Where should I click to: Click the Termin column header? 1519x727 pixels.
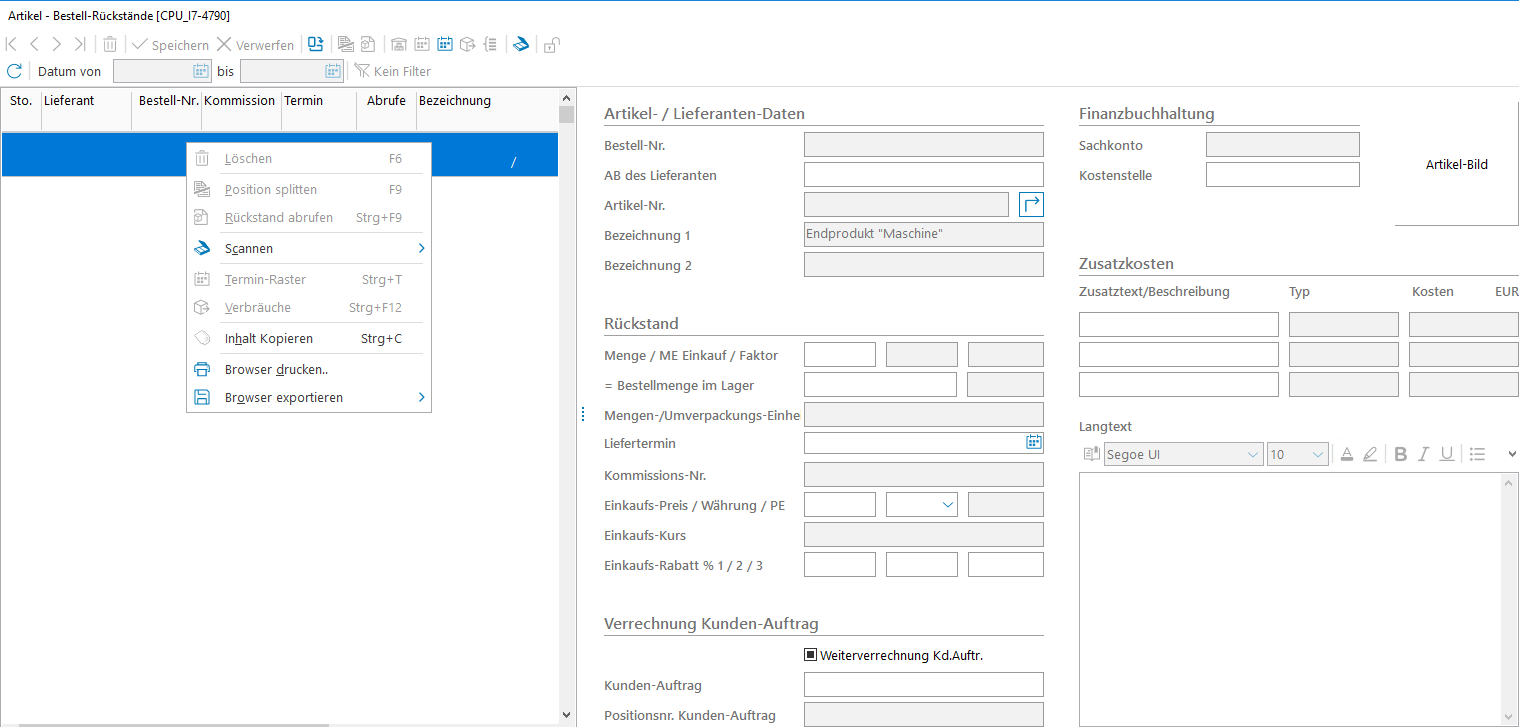coord(303,101)
